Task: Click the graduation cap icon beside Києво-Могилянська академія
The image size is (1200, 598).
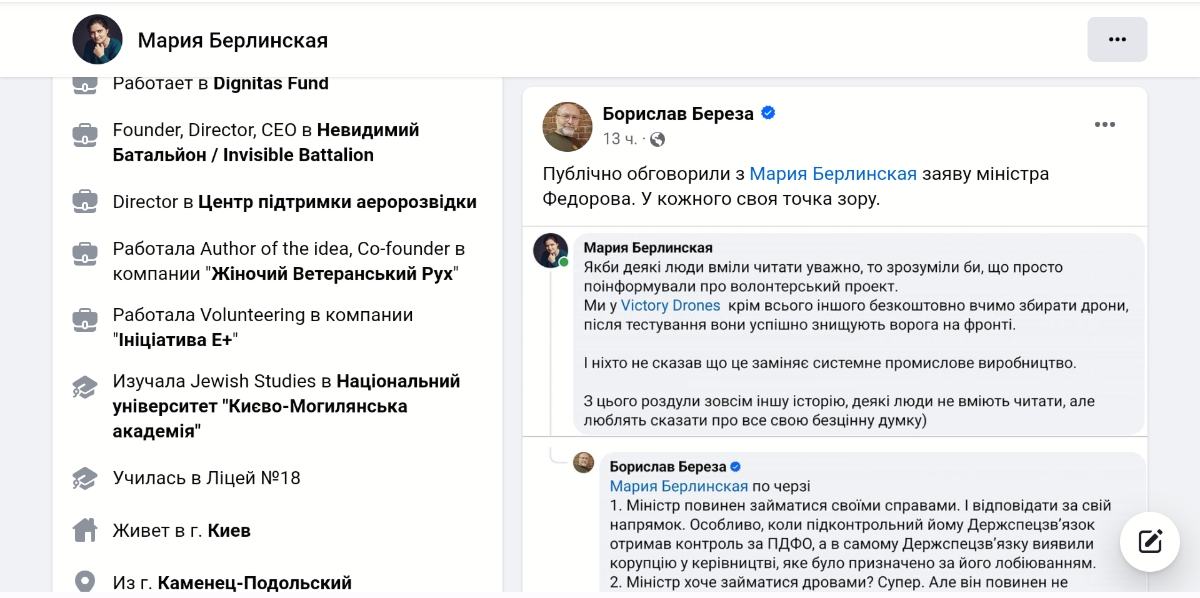Action: (x=85, y=387)
